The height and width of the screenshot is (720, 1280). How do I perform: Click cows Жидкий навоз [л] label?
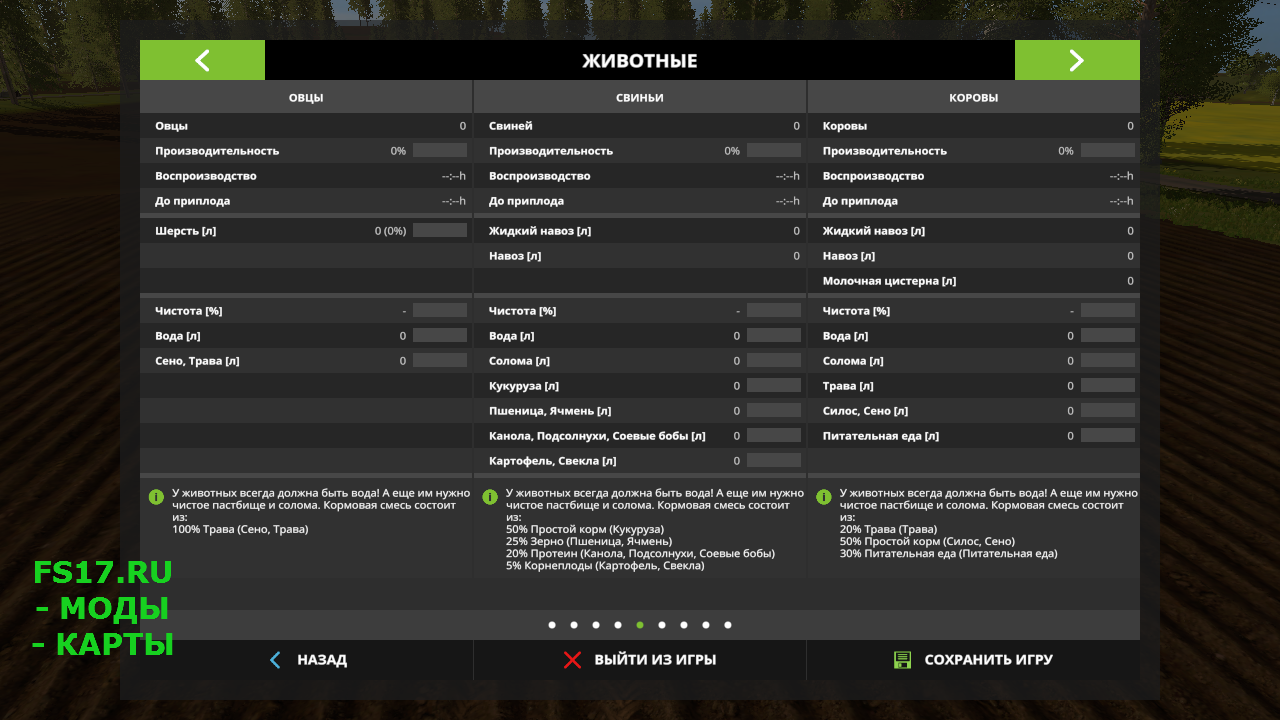click(x=874, y=231)
